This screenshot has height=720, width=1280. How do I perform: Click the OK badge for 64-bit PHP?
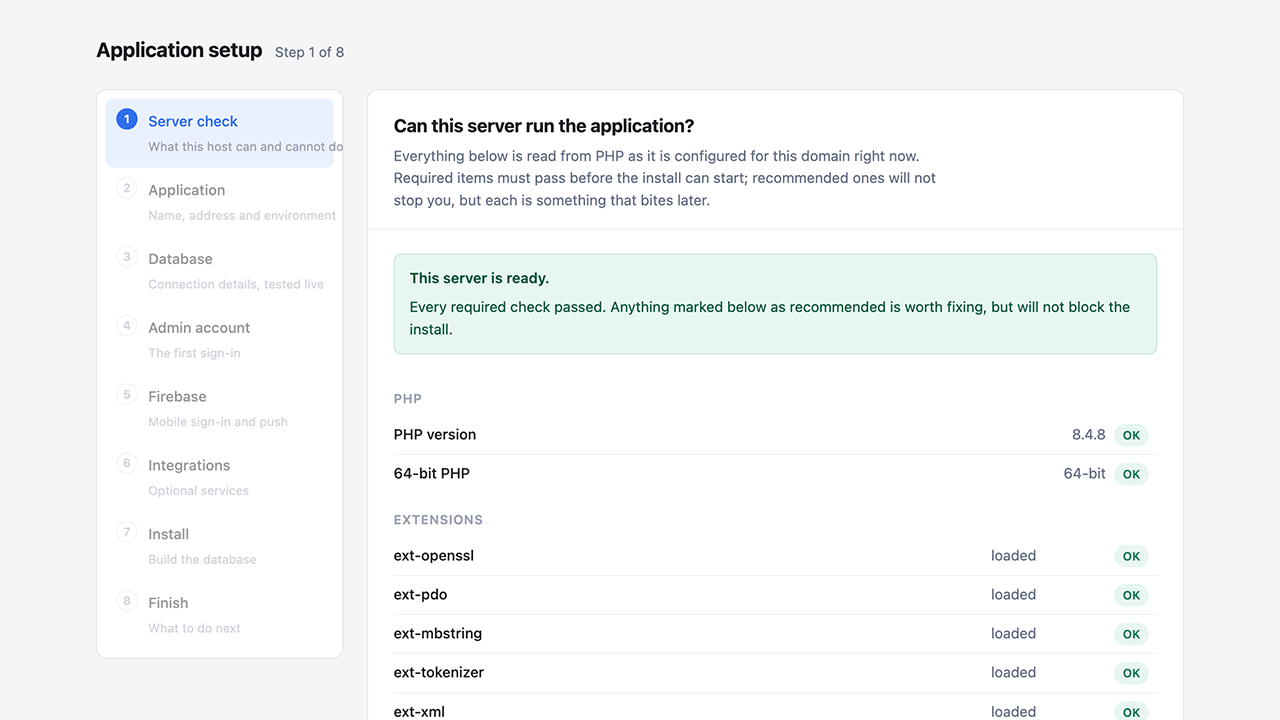point(1131,474)
